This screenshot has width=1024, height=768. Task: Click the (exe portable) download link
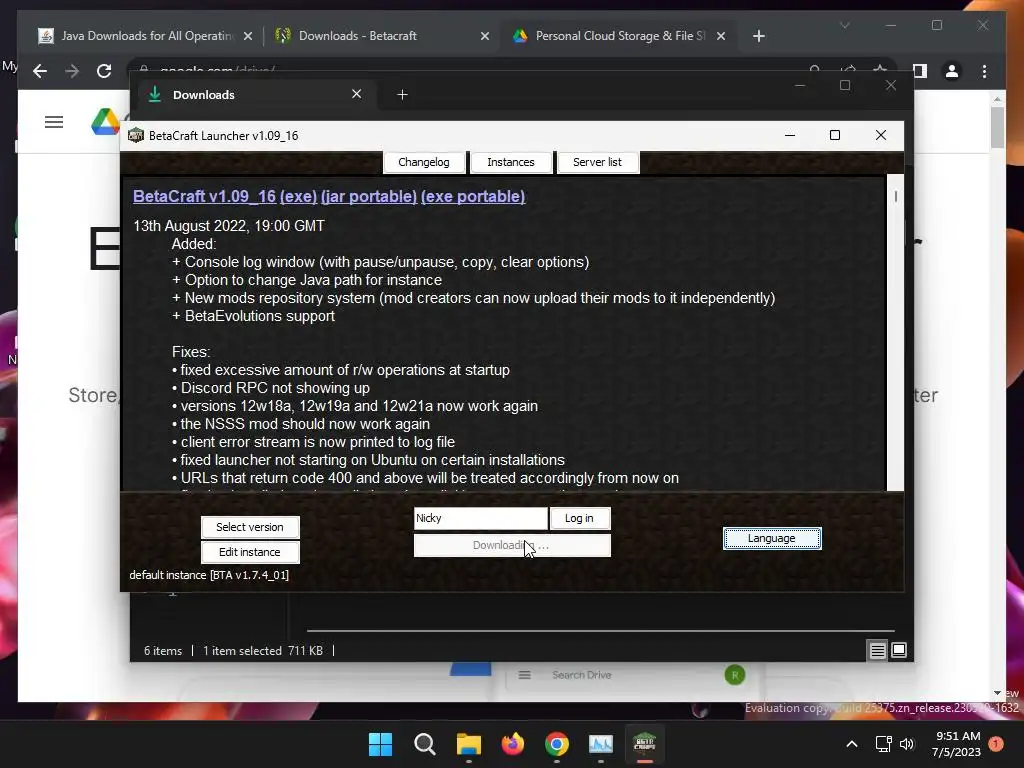(473, 197)
